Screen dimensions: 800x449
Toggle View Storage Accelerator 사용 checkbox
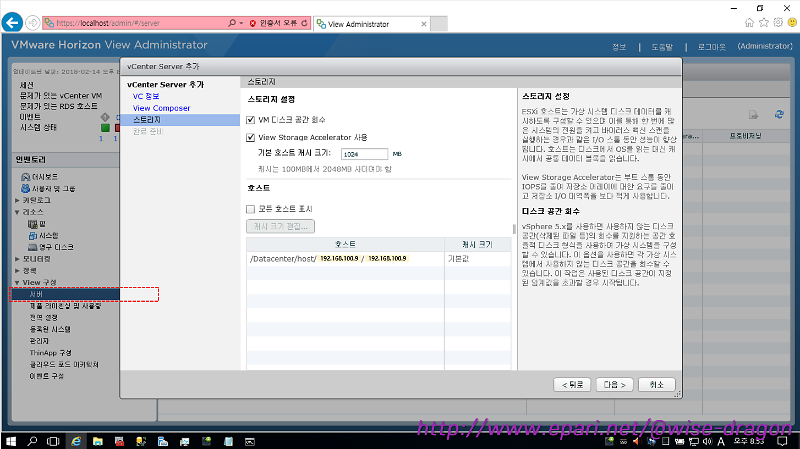(251, 137)
